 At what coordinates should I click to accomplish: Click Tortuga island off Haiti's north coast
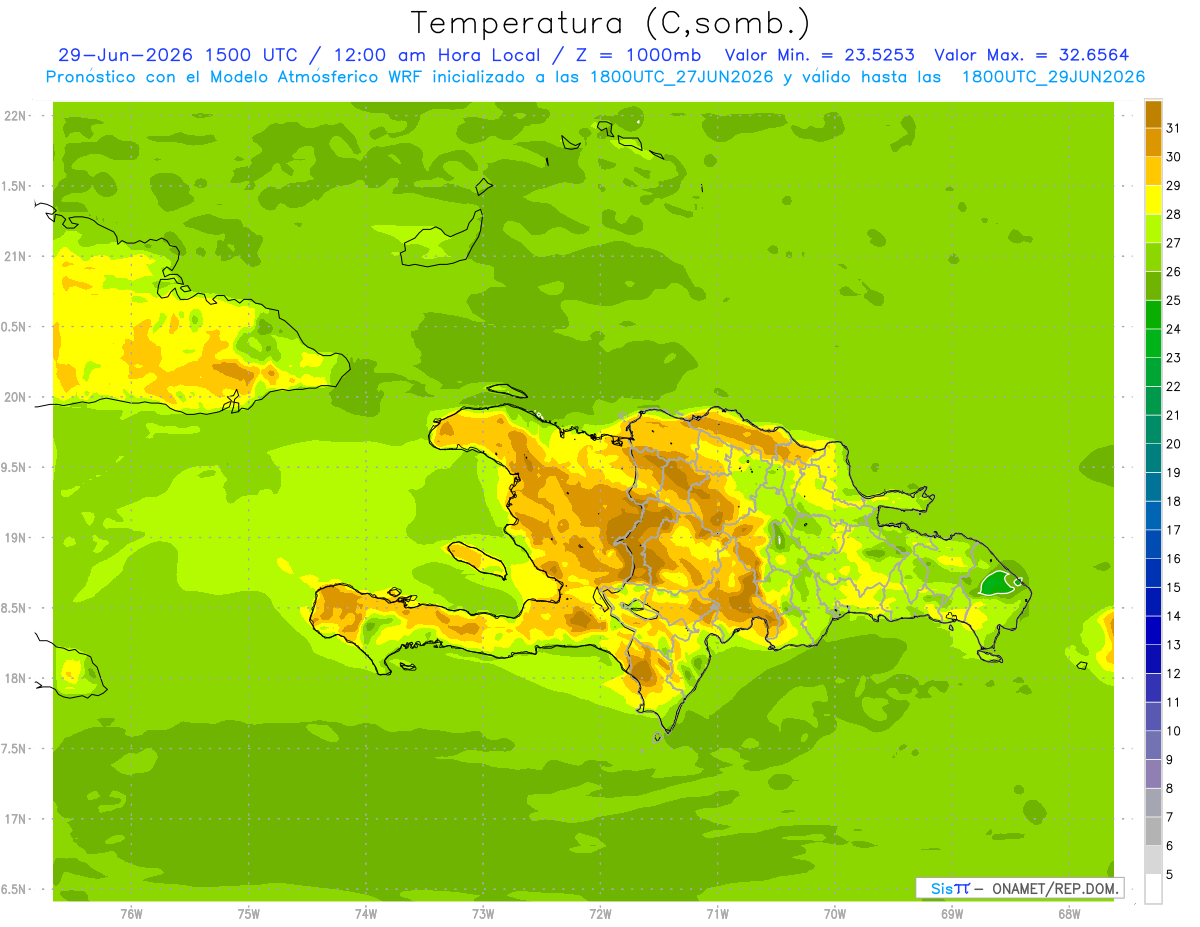click(x=508, y=391)
